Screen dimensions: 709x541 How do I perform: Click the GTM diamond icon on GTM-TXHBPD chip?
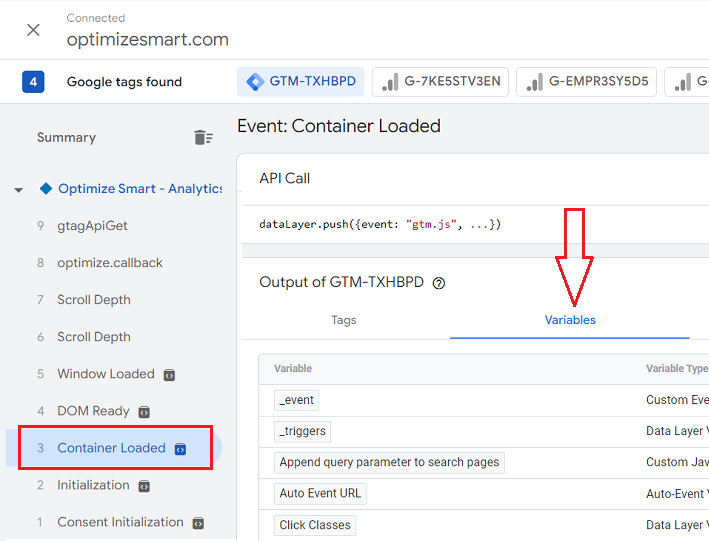(x=255, y=82)
